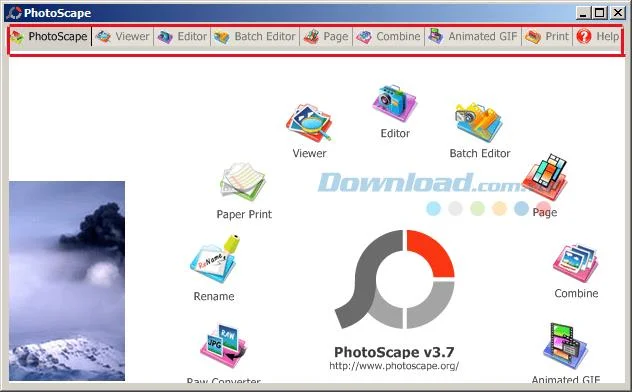Screen dimensions: 632x392
Task: Open the Print tab
Action: coord(547,37)
